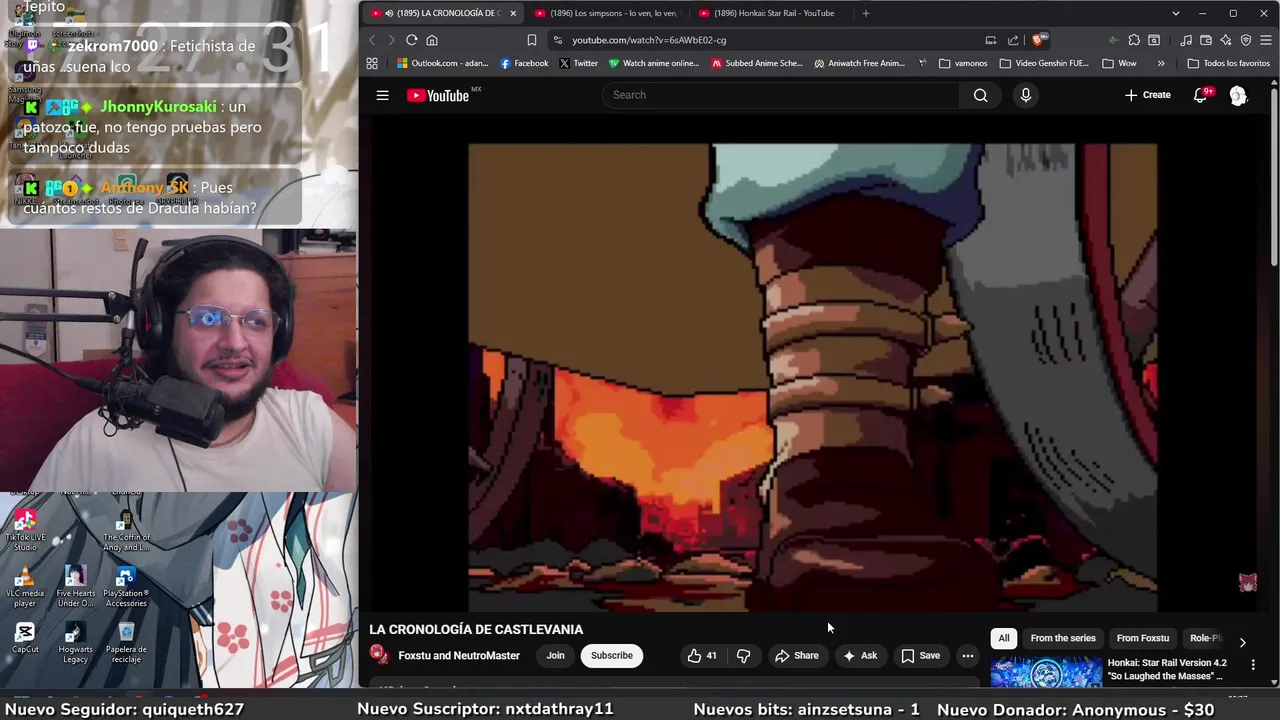Click the Ask button

click(x=860, y=656)
